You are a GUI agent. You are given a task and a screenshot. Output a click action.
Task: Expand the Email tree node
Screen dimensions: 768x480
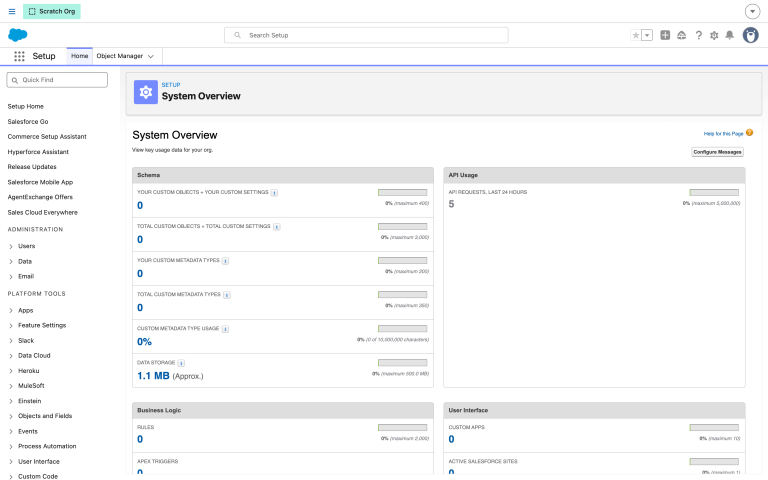[11, 277]
